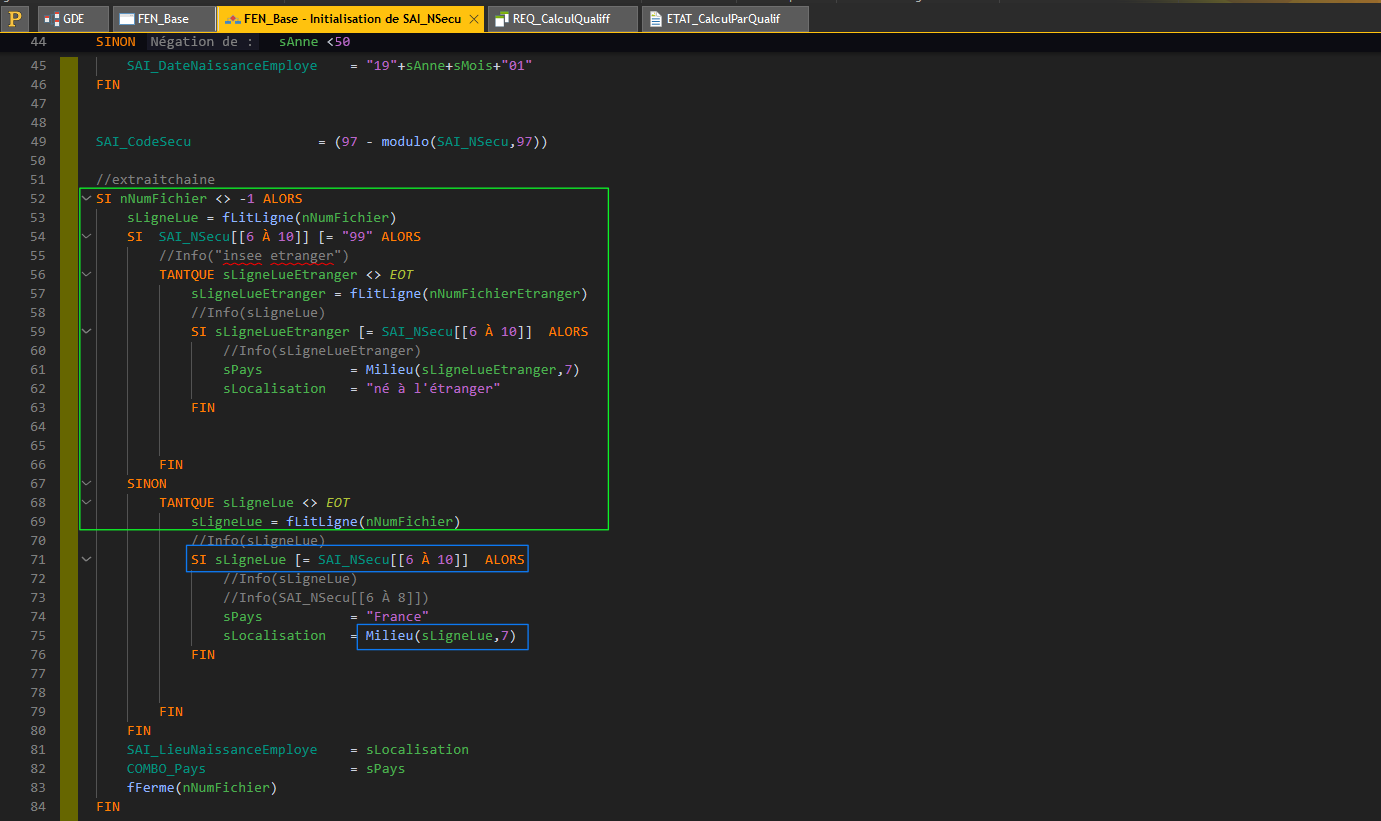Screen dimensions: 1381x821
Task: Click line number 49 in the gutter
Action: (38, 142)
